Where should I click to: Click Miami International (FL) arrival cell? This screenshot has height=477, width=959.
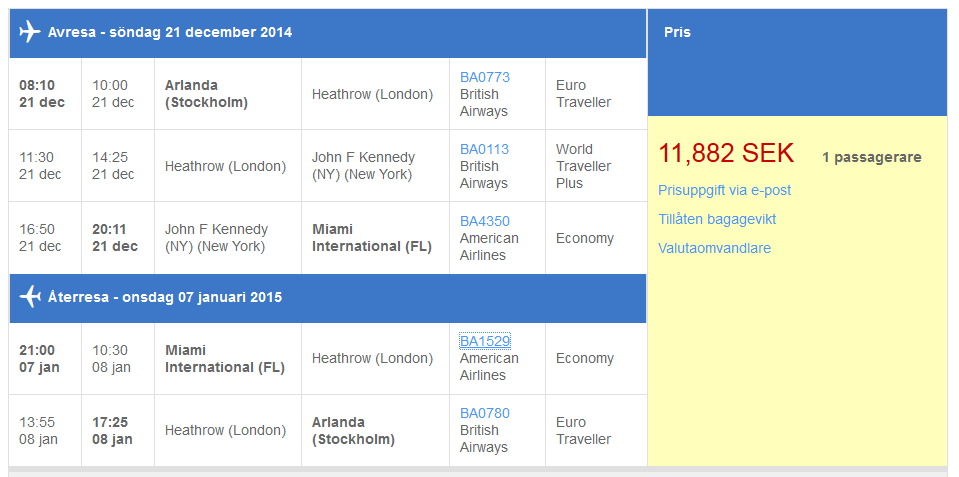pyautogui.click(x=375, y=238)
